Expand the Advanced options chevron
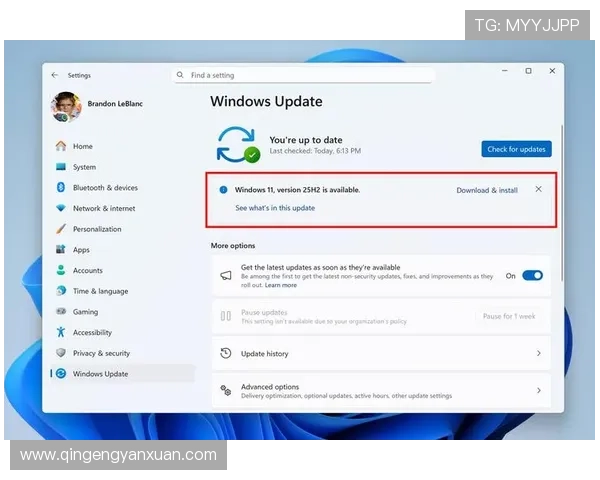This screenshot has width=600, height=480. coord(539,390)
